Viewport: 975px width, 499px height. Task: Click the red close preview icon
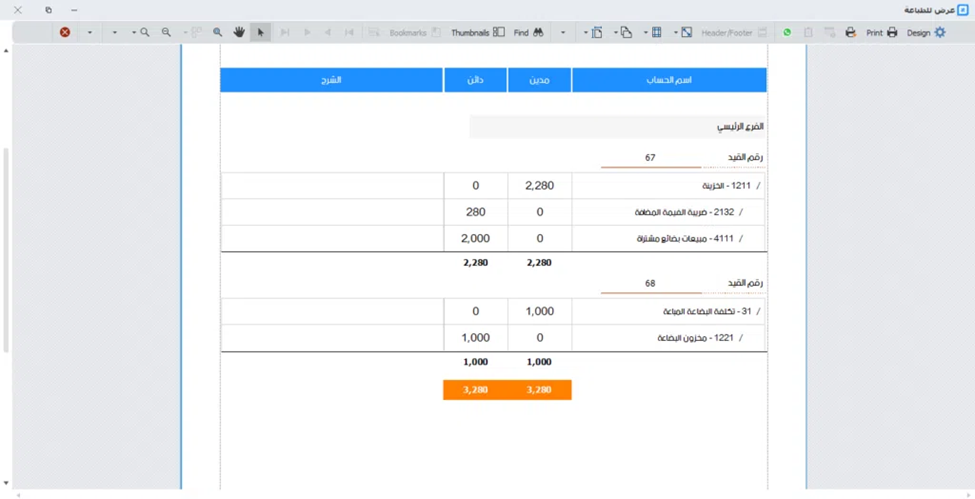[x=65, y=32]
